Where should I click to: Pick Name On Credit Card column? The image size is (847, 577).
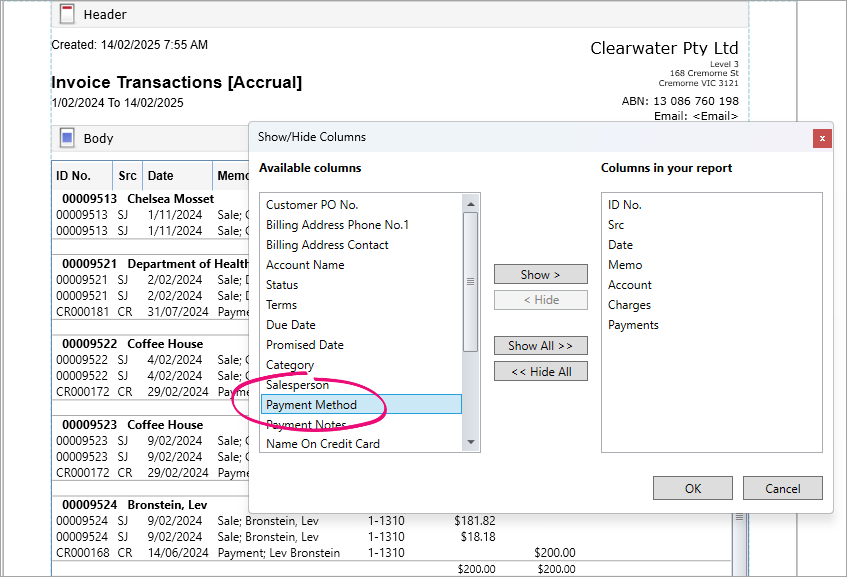coord(323,444)
